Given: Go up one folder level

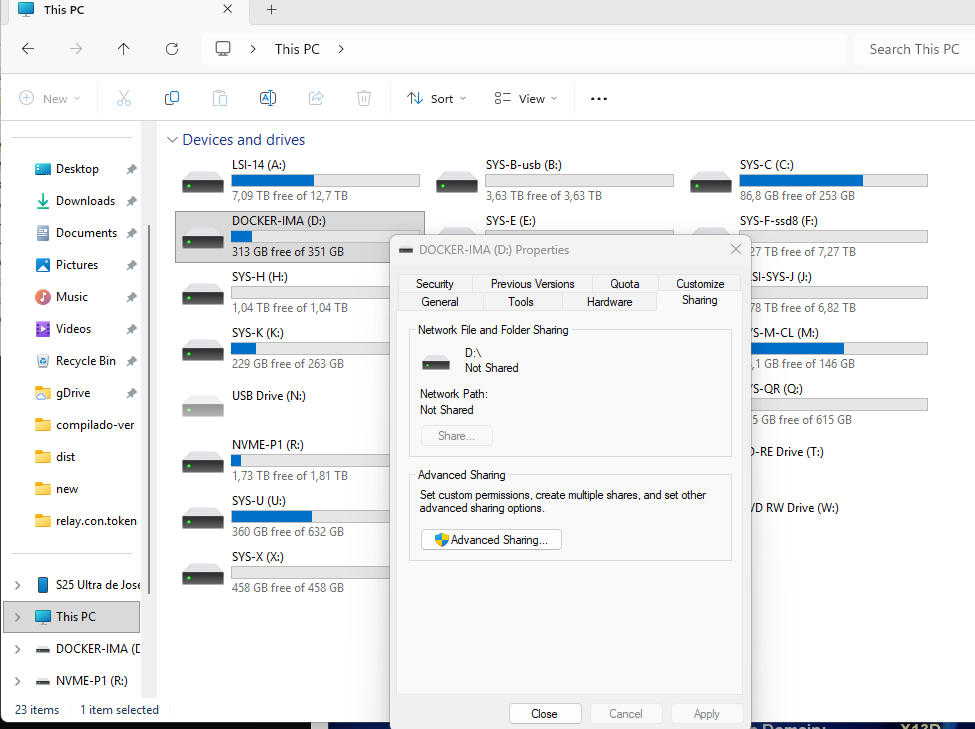Looking at the screenshot, I should coord(124,49).
